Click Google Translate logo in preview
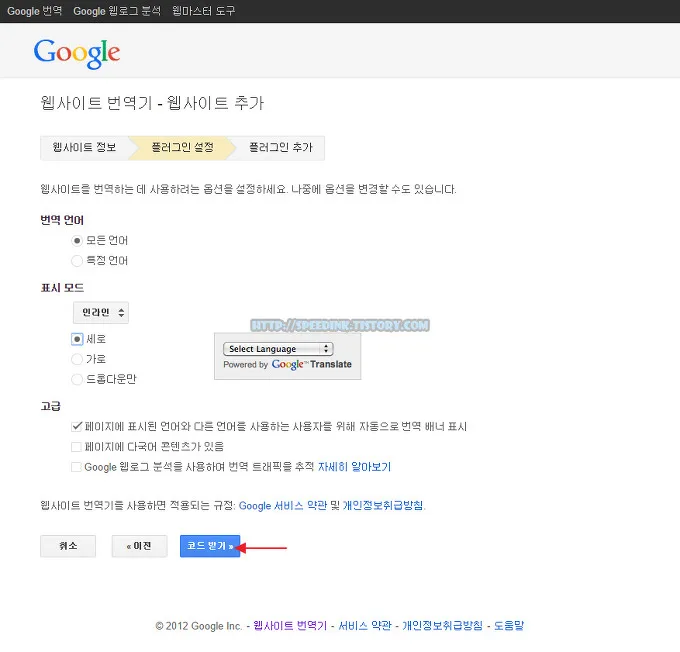 pos(311,364)
